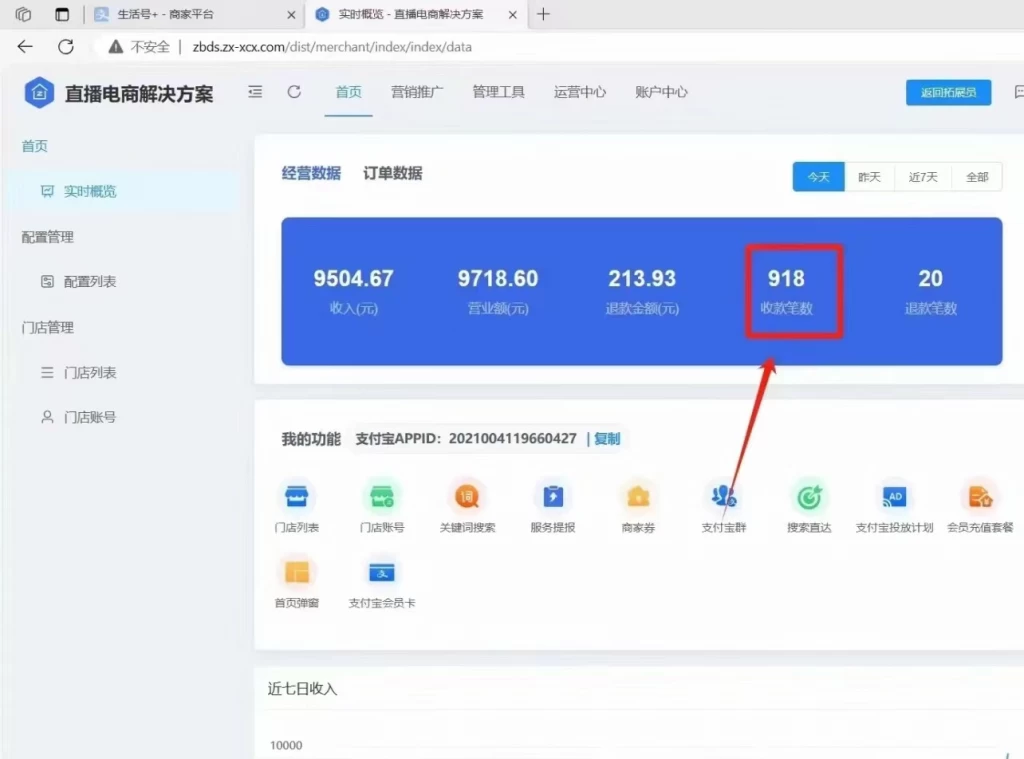Open the 门店账号 shortcut icon
1024x759 pixels.
(x=381, y=497)
